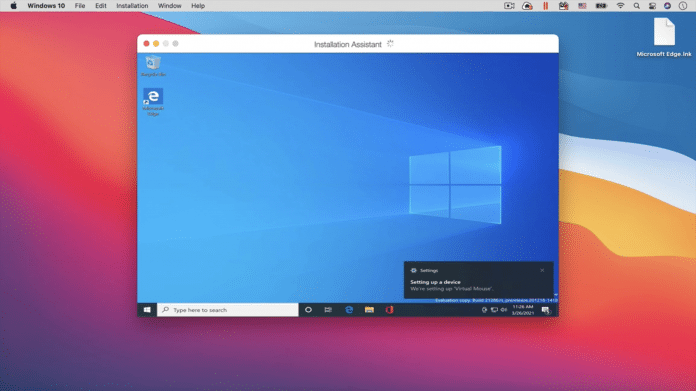Click the volume icon in system tray
This screenshot has width=696, height=391.
[x=504, y=310]
